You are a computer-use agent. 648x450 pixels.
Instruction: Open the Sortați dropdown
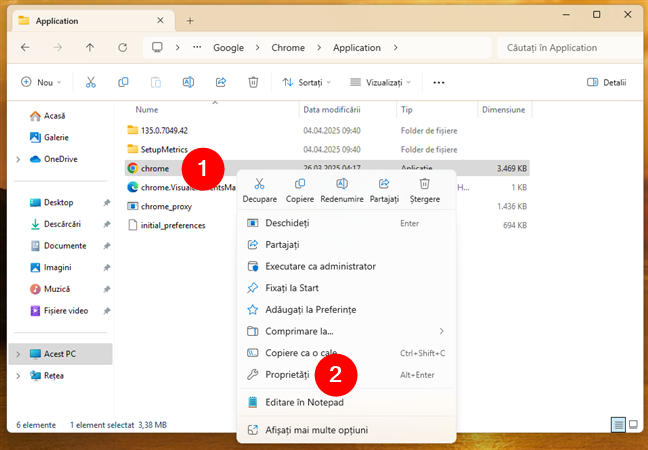click(x=307, y=82)
